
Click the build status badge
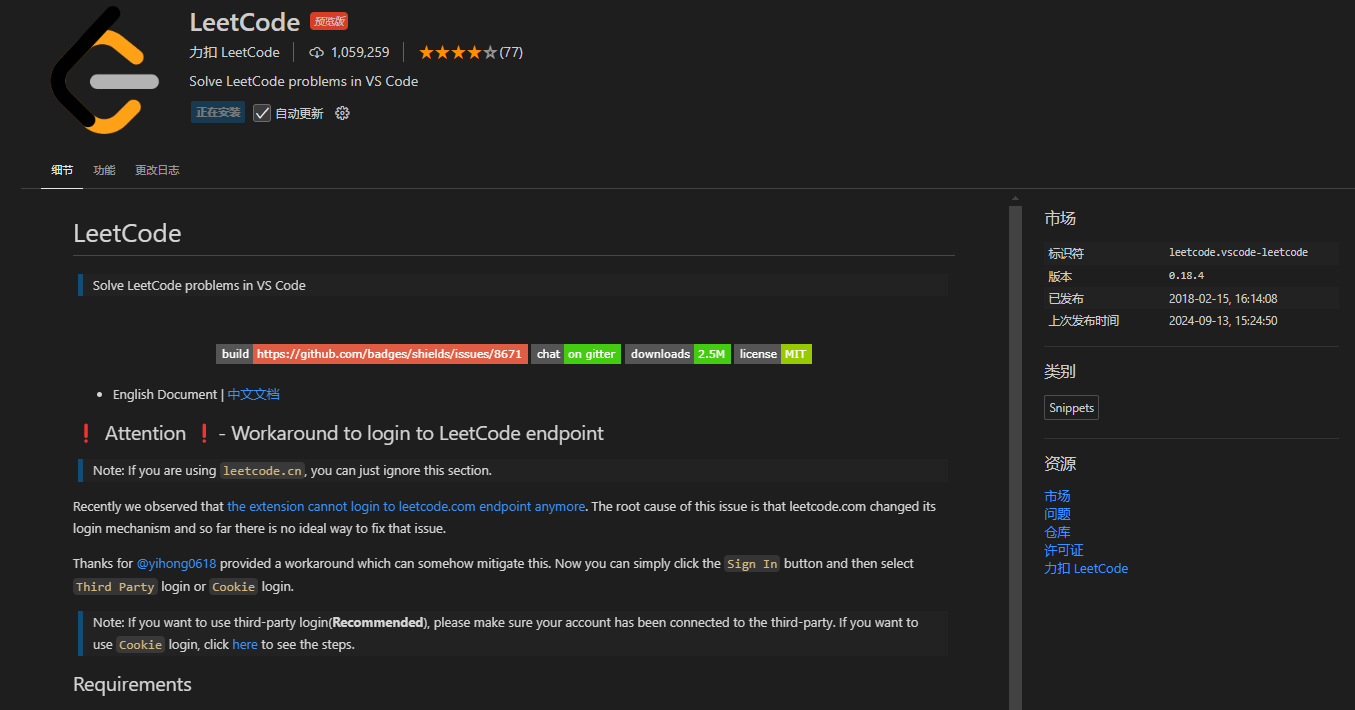pyautogui.click(x=372, y=354)
